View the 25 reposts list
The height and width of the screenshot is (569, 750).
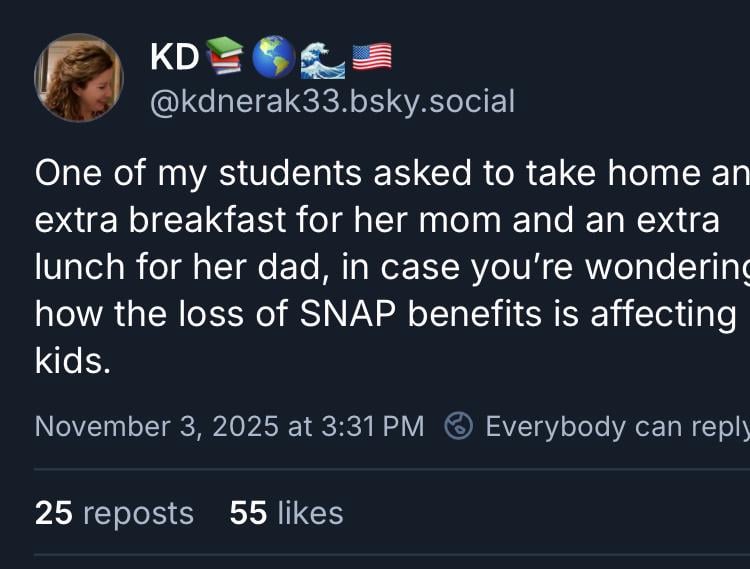(114, 513)
